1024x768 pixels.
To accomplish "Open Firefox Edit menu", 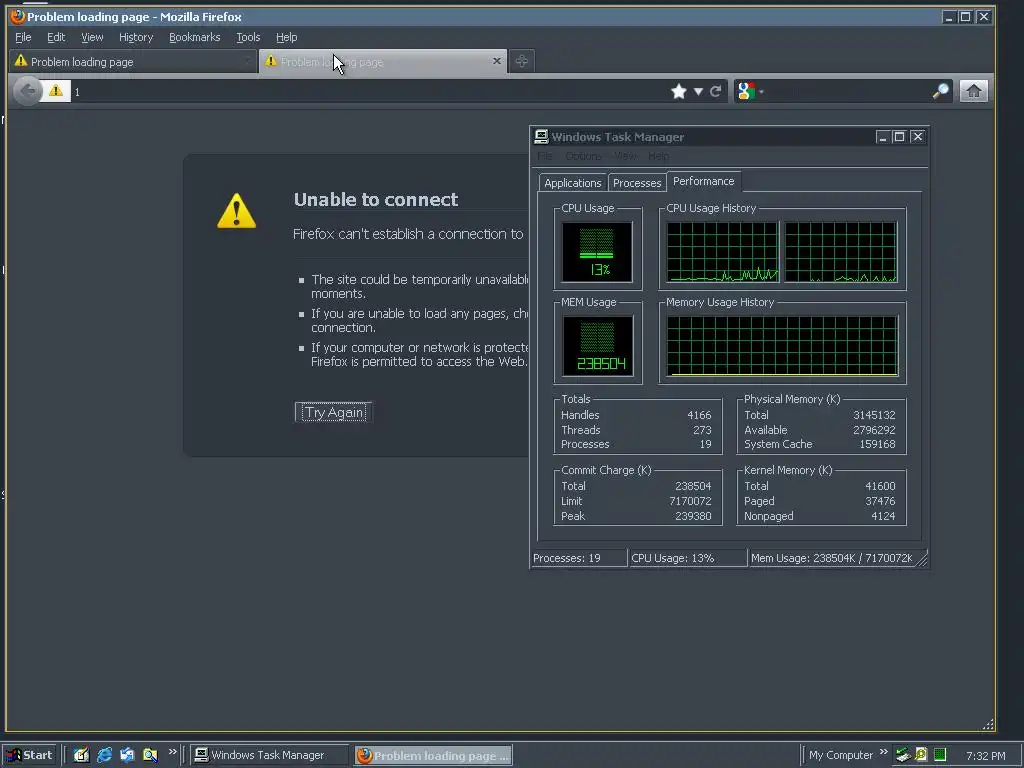I will [x=56, y=37].
